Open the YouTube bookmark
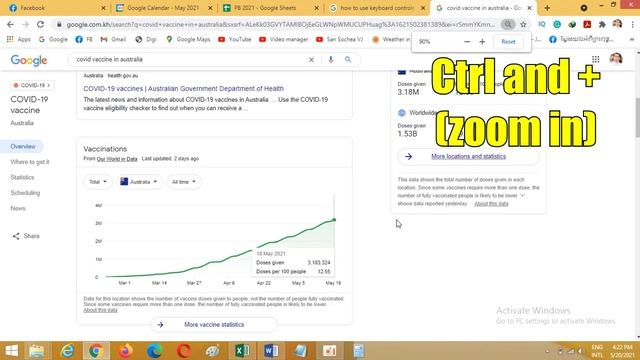 (235, 39)
